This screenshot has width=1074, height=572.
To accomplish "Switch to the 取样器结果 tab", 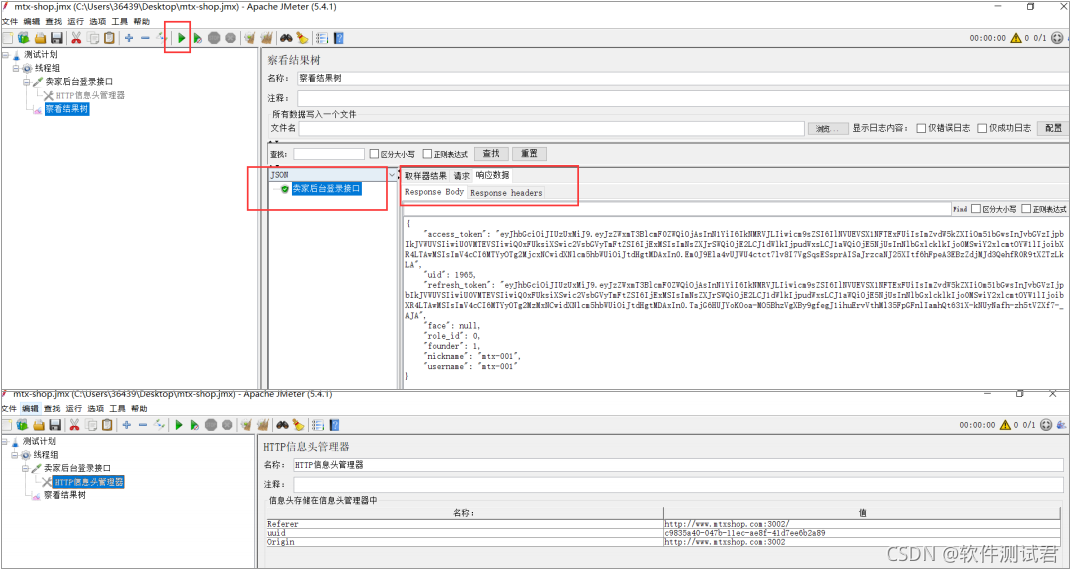I will tap(425, 176).
